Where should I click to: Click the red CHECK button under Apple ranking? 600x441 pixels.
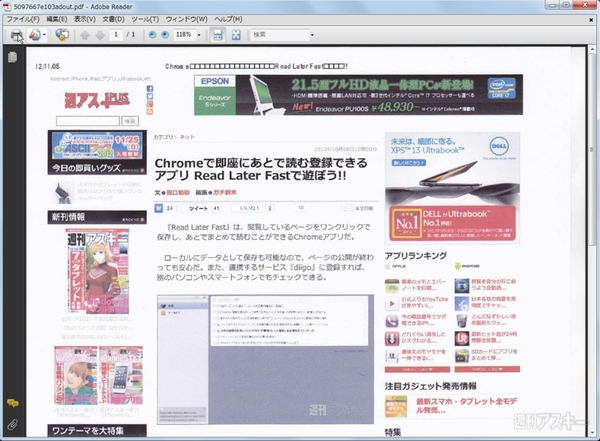coord(417,369)
